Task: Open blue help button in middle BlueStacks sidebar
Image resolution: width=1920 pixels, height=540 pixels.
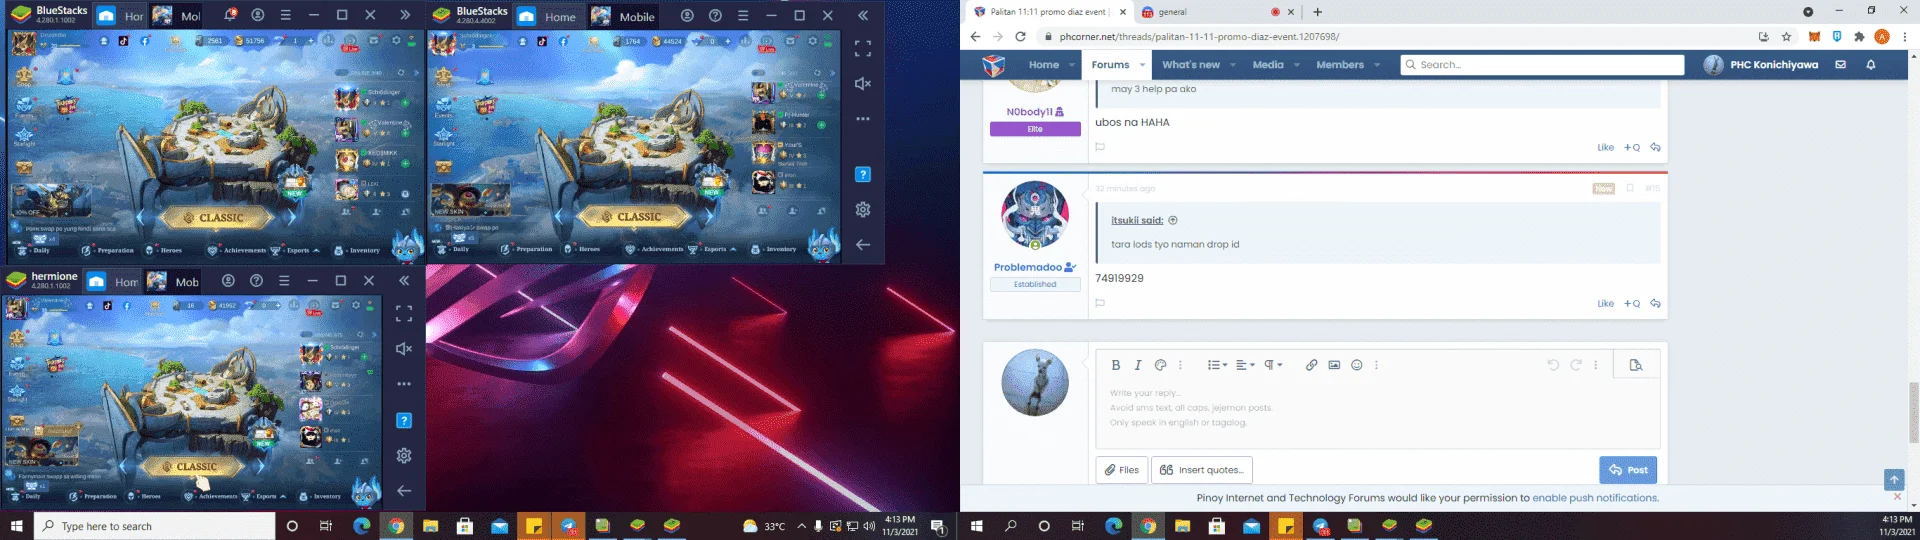Action: coord(863,174)
